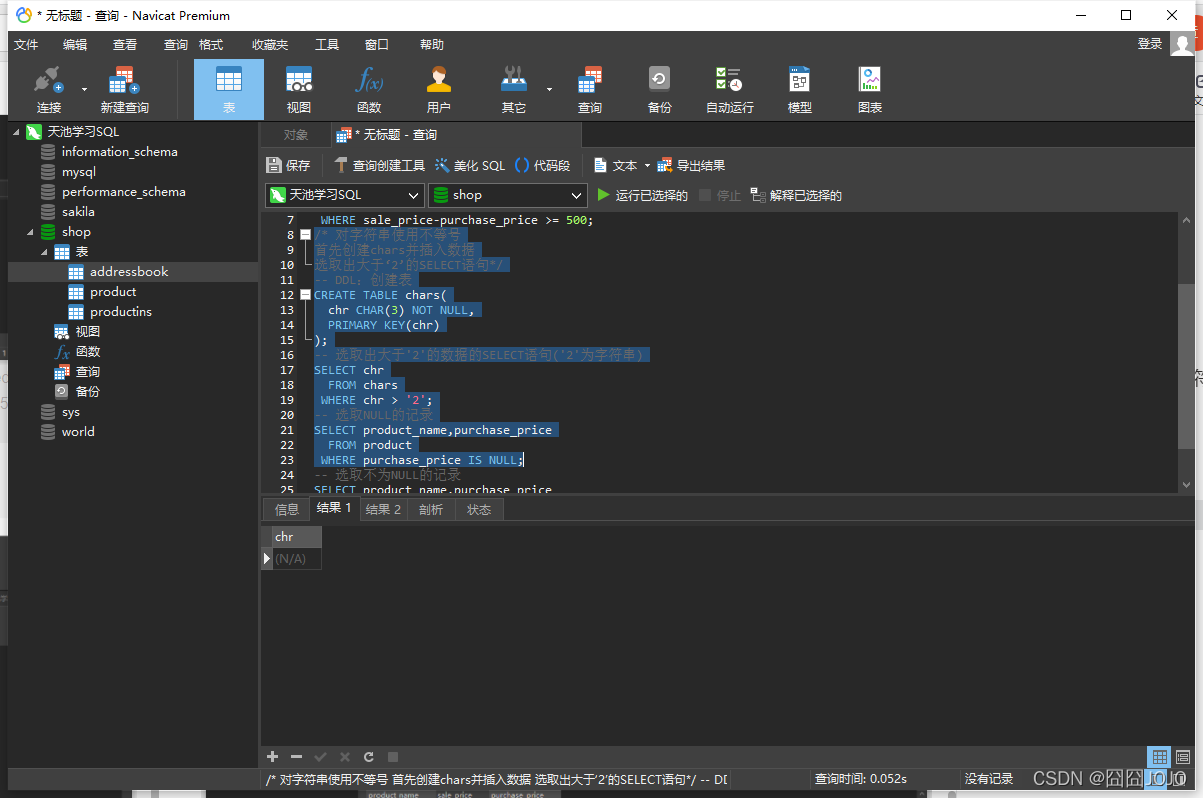This screenshot has height=798, width=1203.
Task: Select the 函数 node under shop
Action: point(88,351)
